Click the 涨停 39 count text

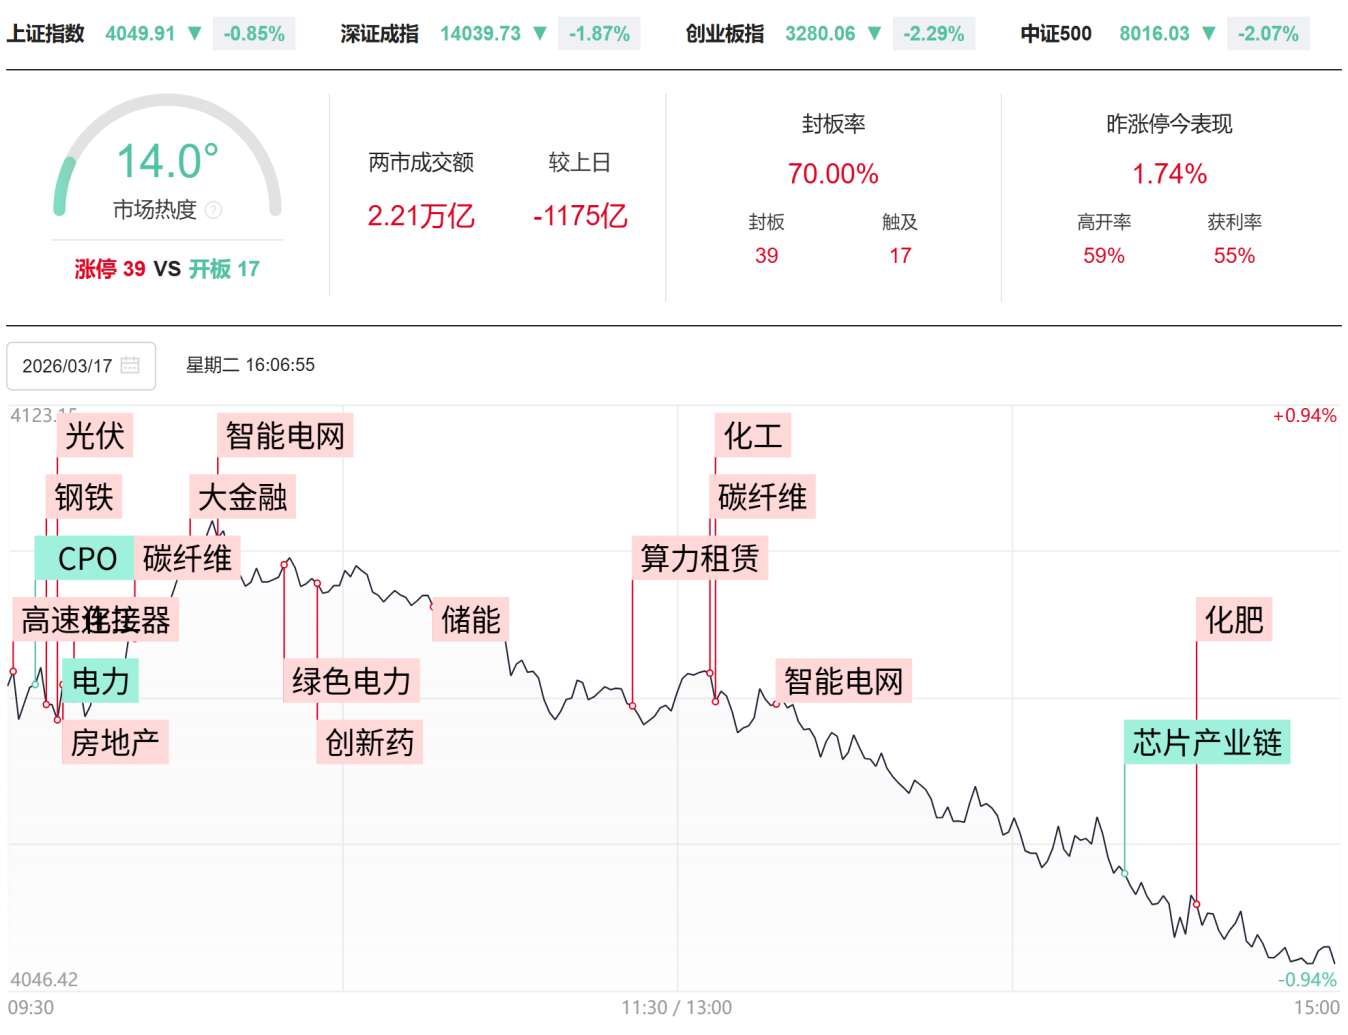[110, 269]
